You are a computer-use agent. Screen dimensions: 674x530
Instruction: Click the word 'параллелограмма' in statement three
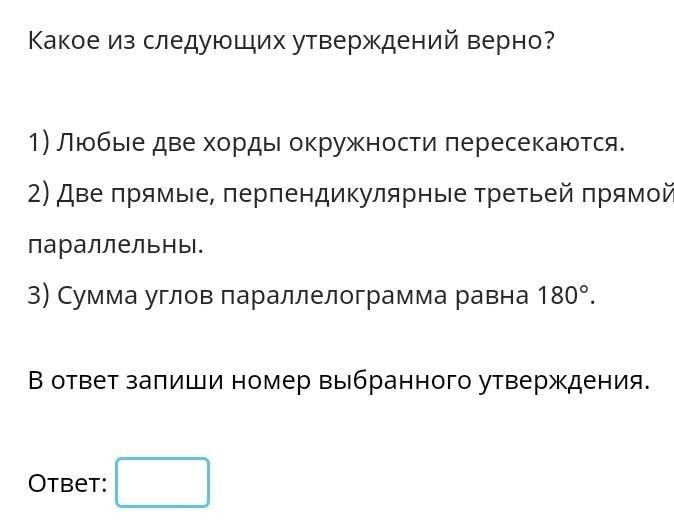click(334, 297)
